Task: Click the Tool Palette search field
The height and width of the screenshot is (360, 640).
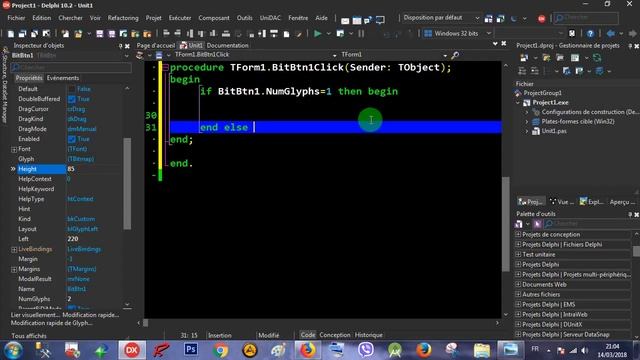Action: pos(591,224)
